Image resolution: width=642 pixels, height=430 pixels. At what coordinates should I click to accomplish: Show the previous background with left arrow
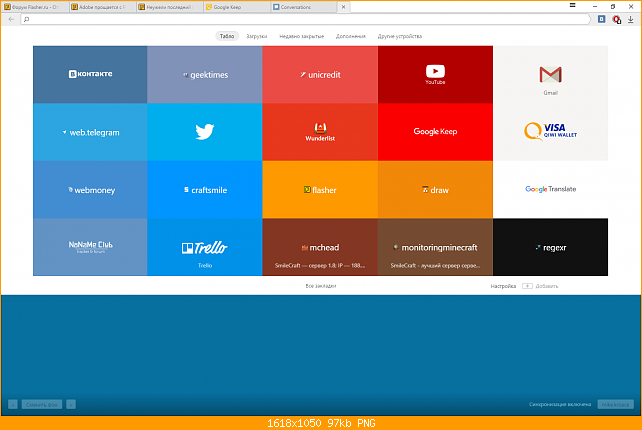pyautogui.click(x=13, y=405)
